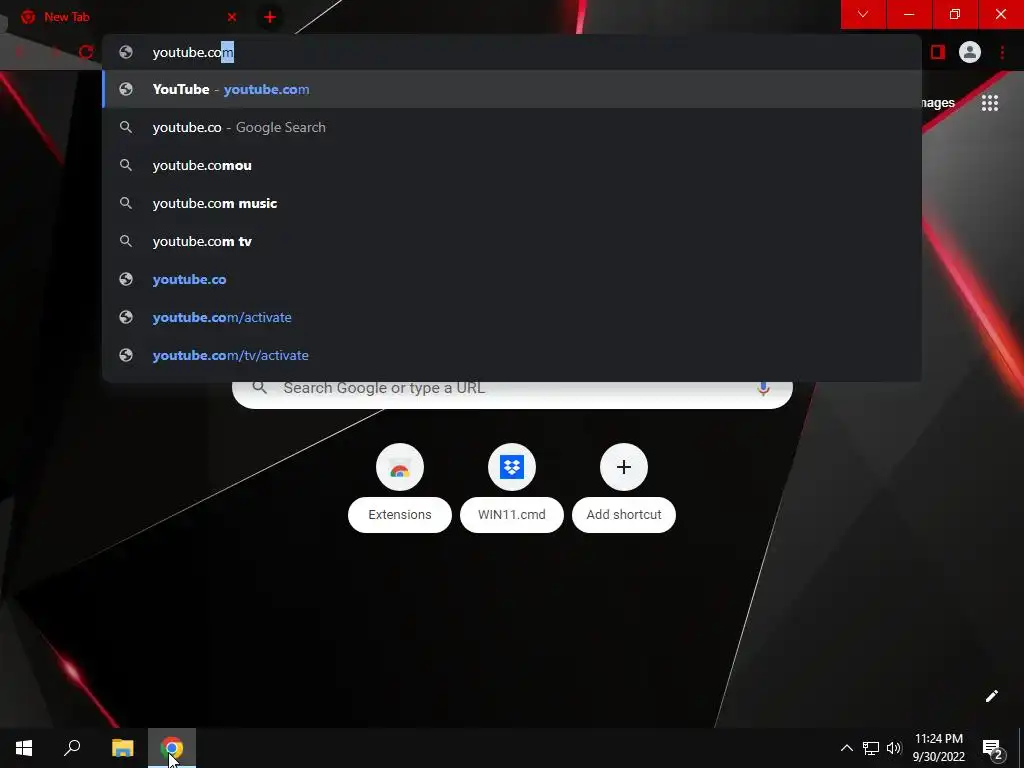Open the Chrome three-dot menu
Image resolution: width=1024 pixels, height=768 pixels.
1002,52
